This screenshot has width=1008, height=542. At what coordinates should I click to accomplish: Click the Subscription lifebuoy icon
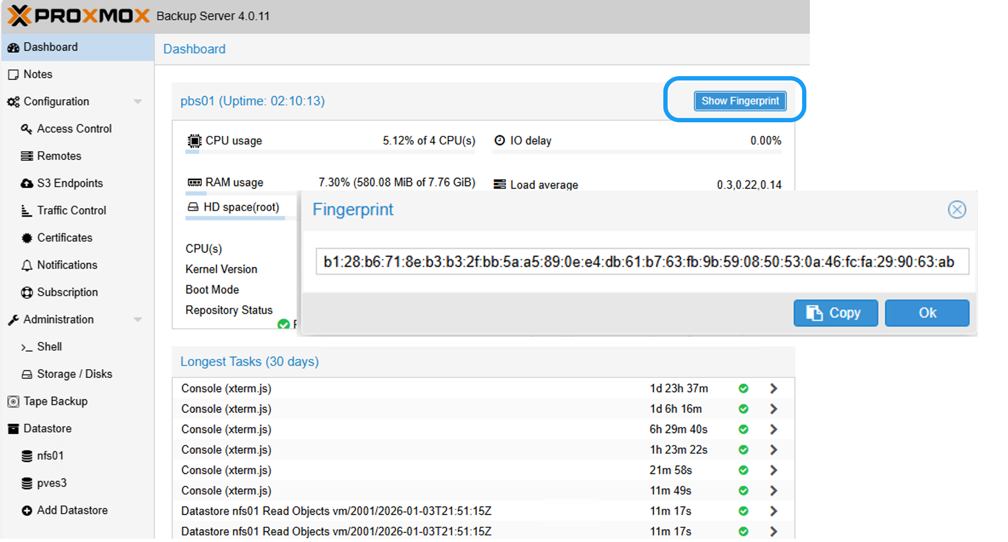[27, 293]
